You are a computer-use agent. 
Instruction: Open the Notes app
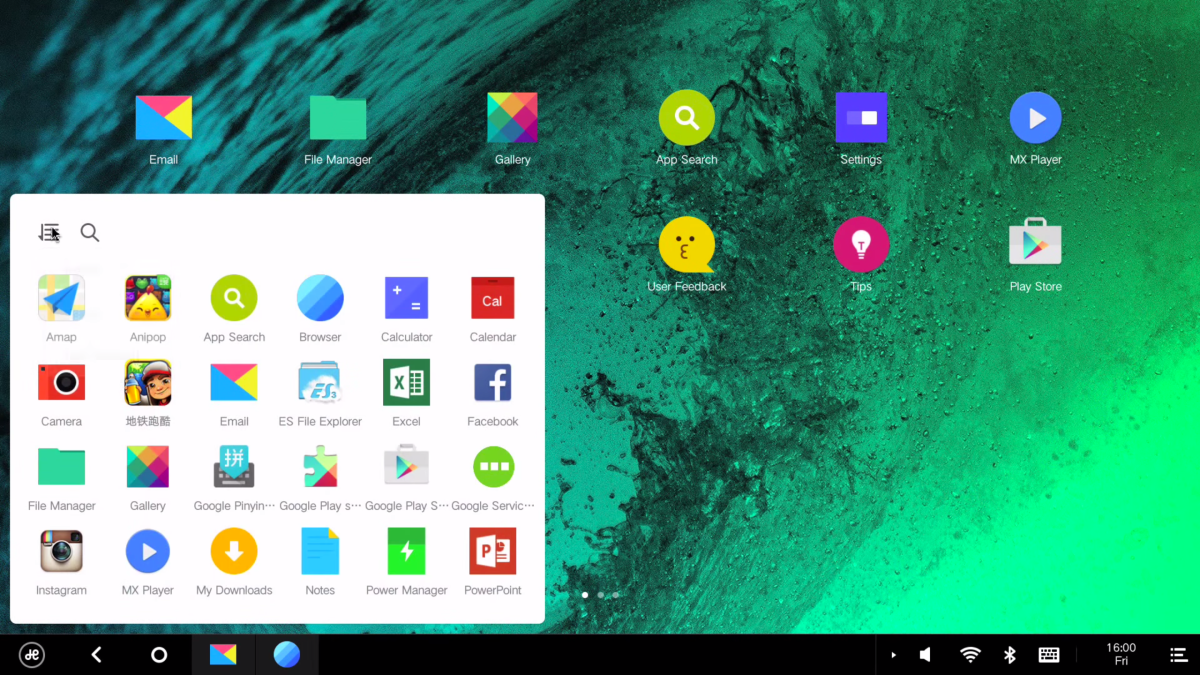(320, 551)
